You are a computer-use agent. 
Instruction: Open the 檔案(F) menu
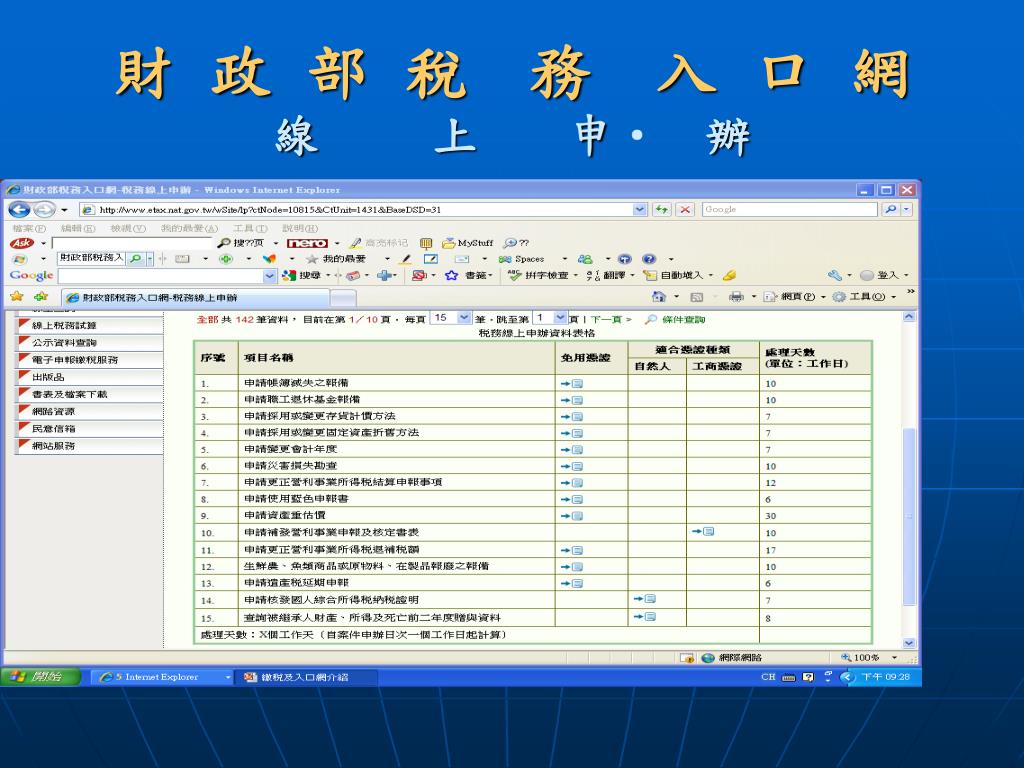29,229
